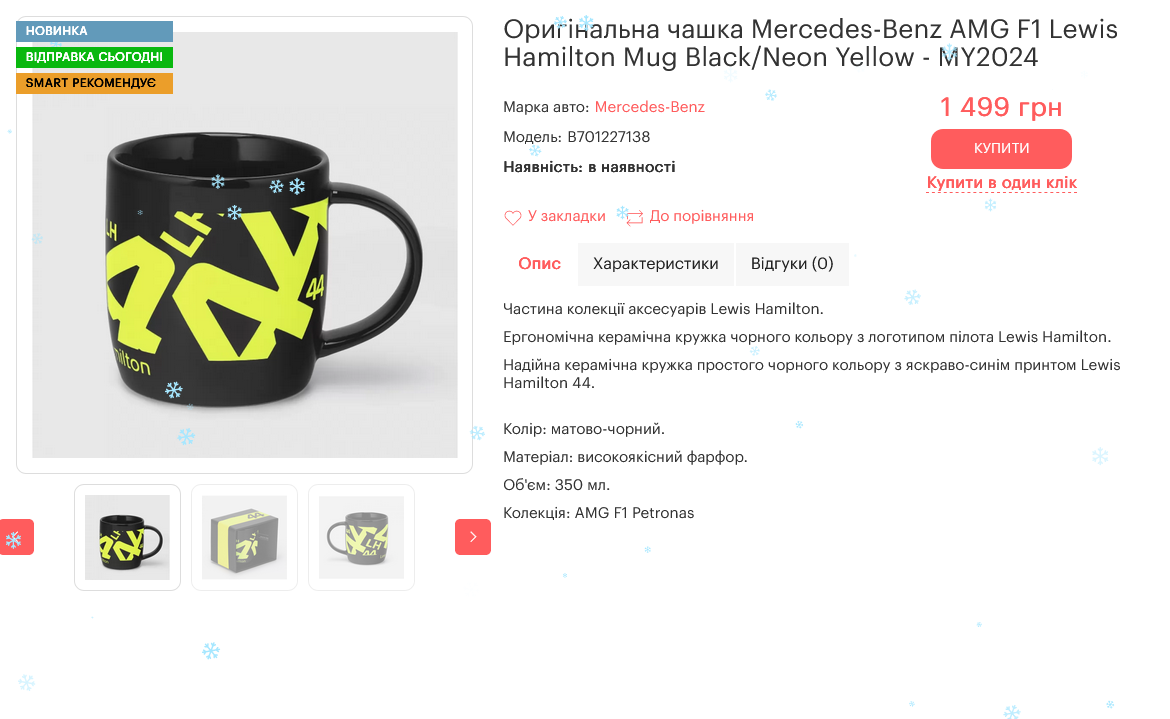The width and height of the screenshot is (1170, 719).
Task: Click the ВІДПРАВКА СЬОГОДНІ green badge
Action: 95,57
